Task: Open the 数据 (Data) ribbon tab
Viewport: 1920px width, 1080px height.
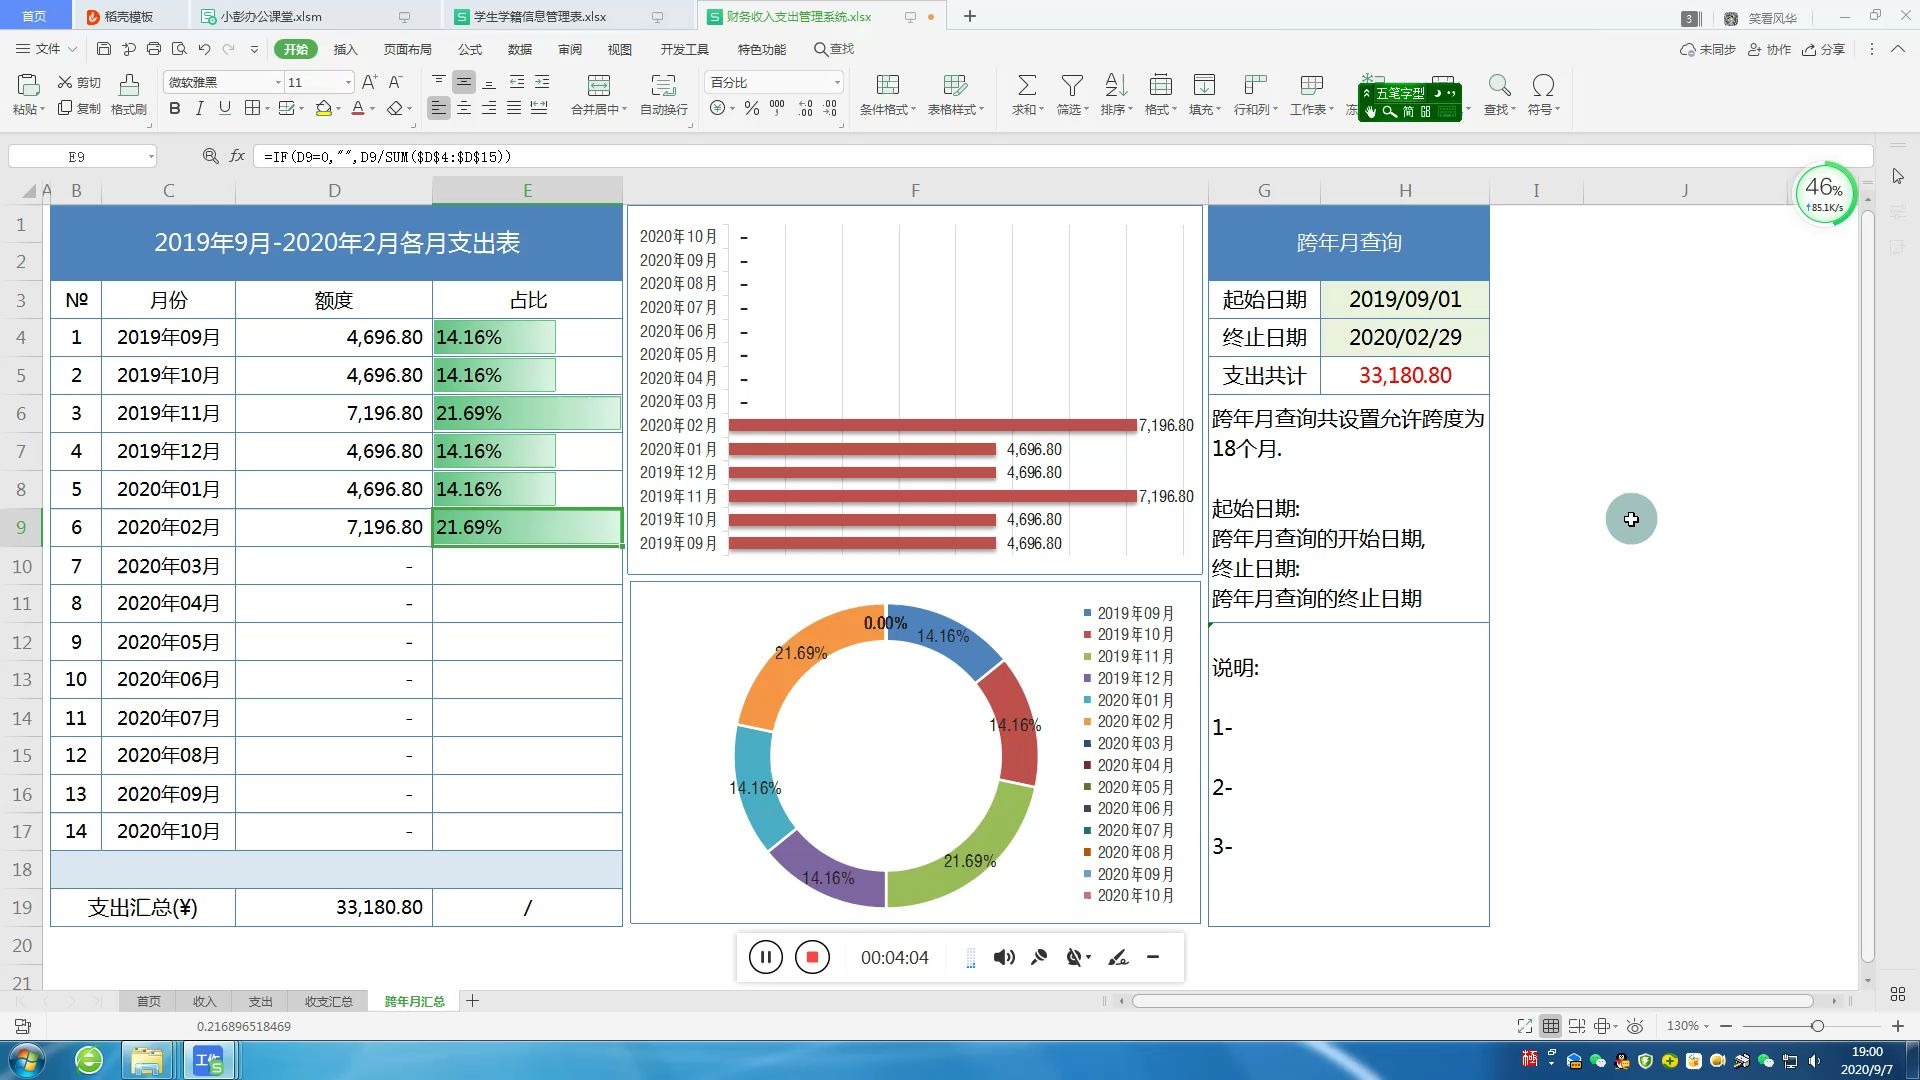Action: point(519,49)
